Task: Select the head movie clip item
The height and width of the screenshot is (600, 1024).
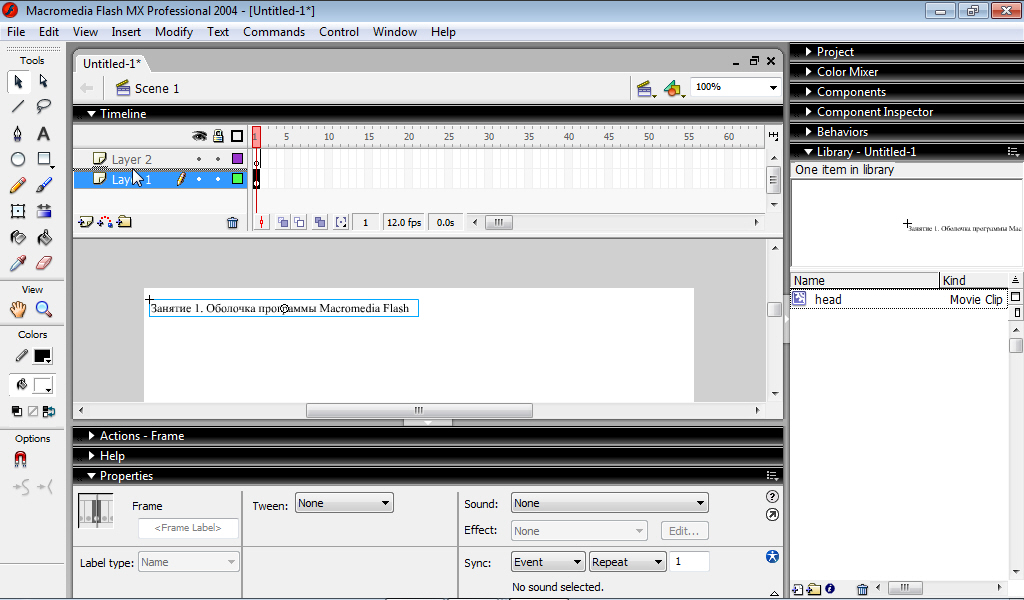Action: tap(899, 300)
